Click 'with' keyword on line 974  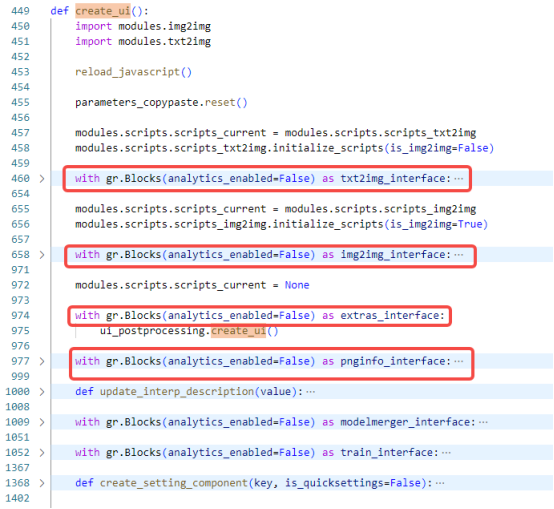pyautogui.click(x=87, y=315)
